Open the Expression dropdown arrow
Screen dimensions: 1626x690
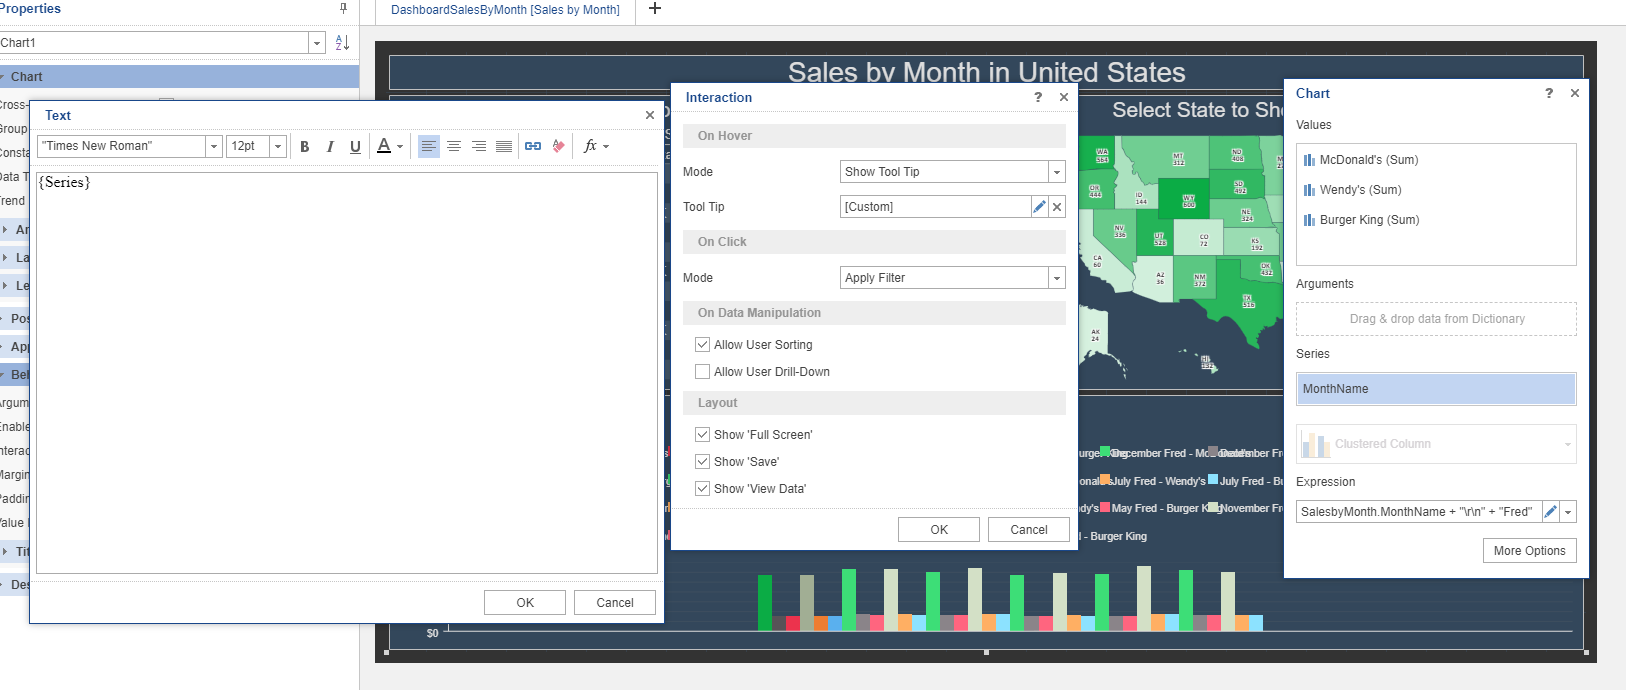click(1568, 512)
